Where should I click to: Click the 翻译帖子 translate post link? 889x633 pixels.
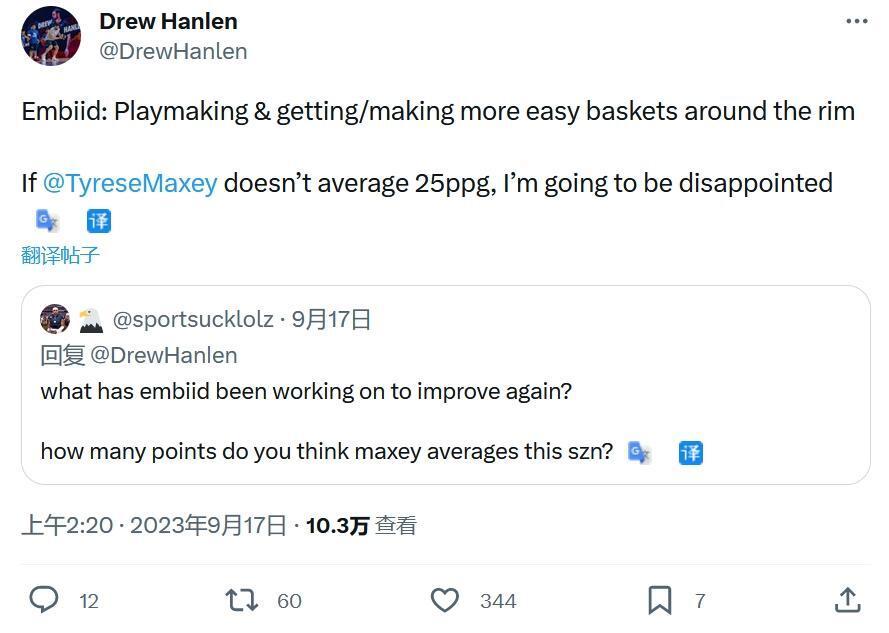click(61, 255)
